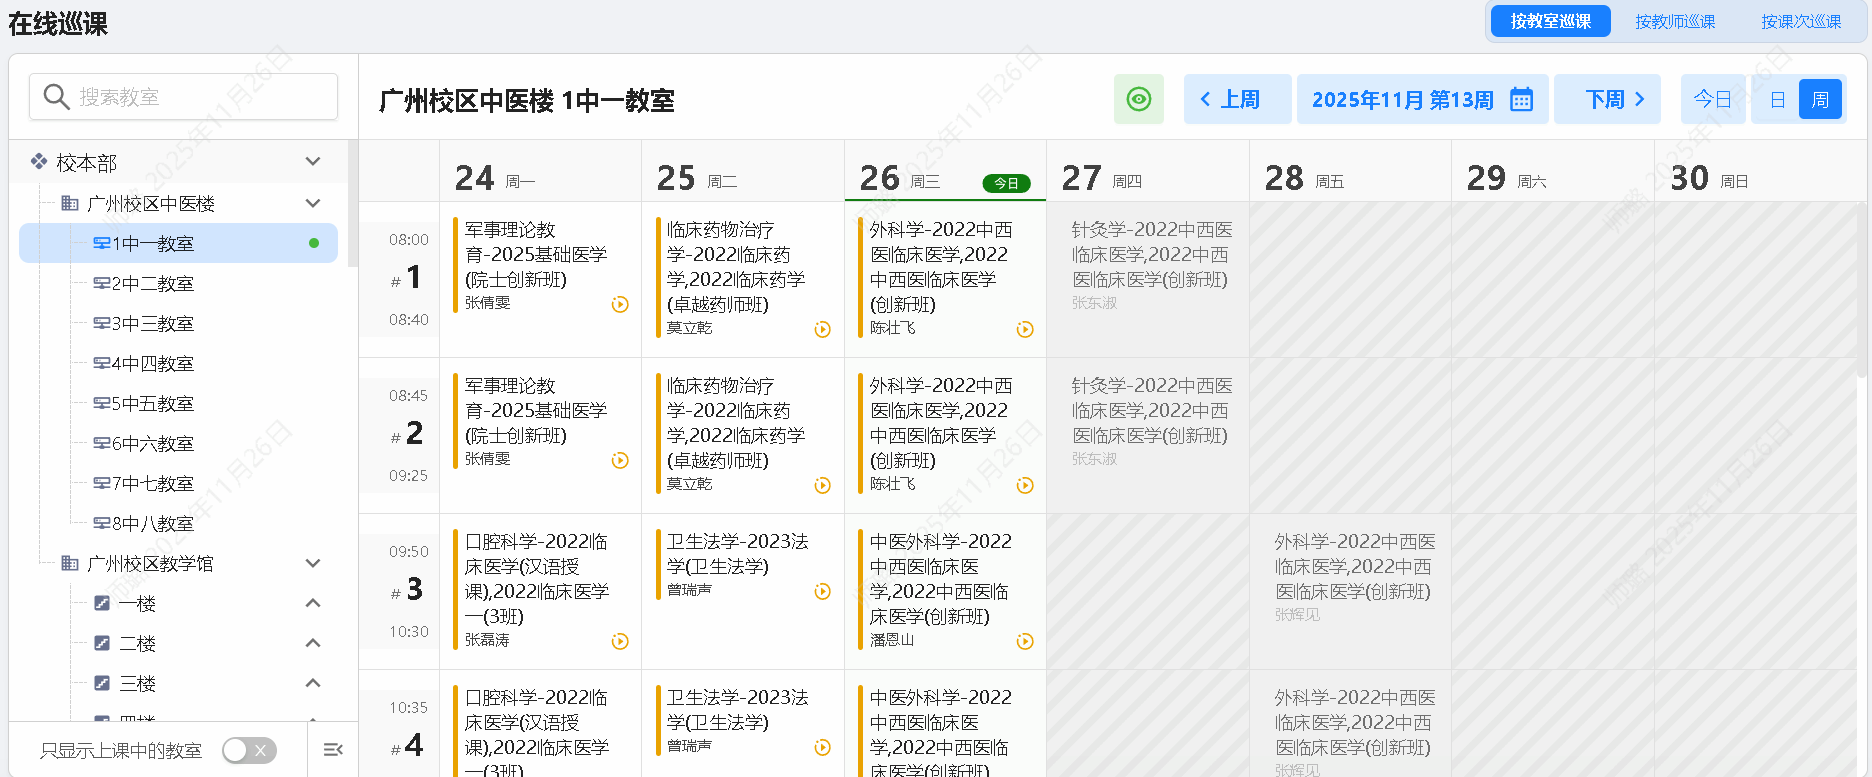Play Monday period 1 military theory class
1872x777 pixels.
pos(620,304)
